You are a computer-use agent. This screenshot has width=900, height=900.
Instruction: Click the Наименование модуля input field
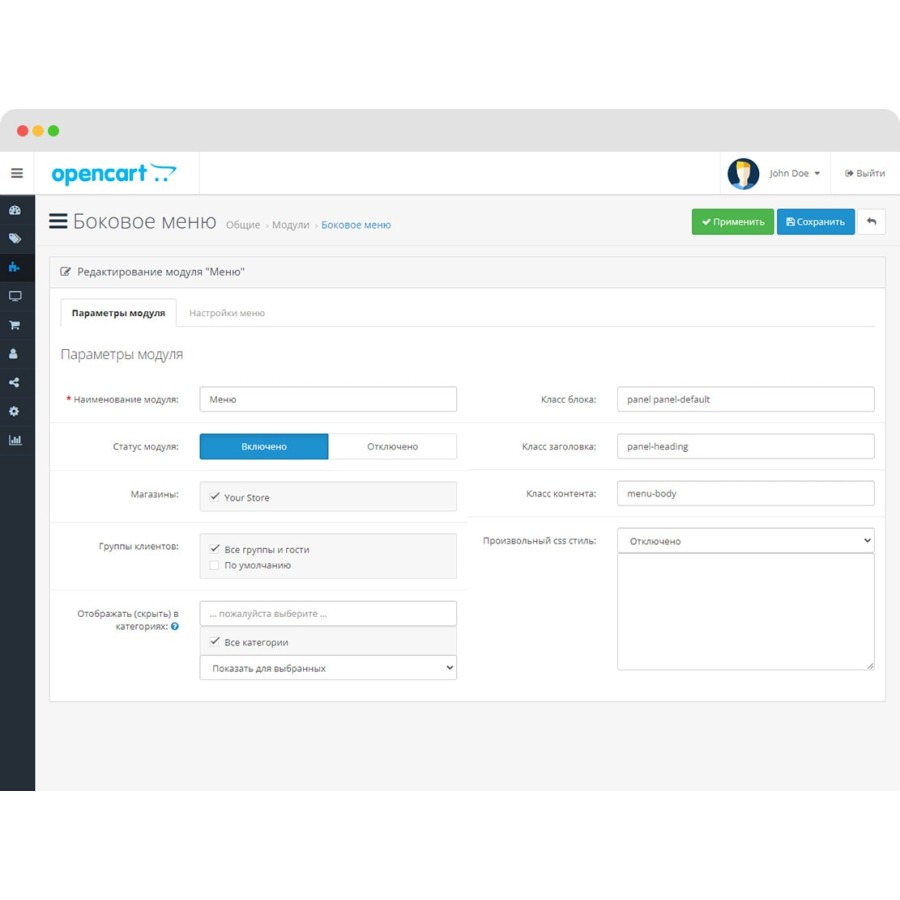point(328,399)
